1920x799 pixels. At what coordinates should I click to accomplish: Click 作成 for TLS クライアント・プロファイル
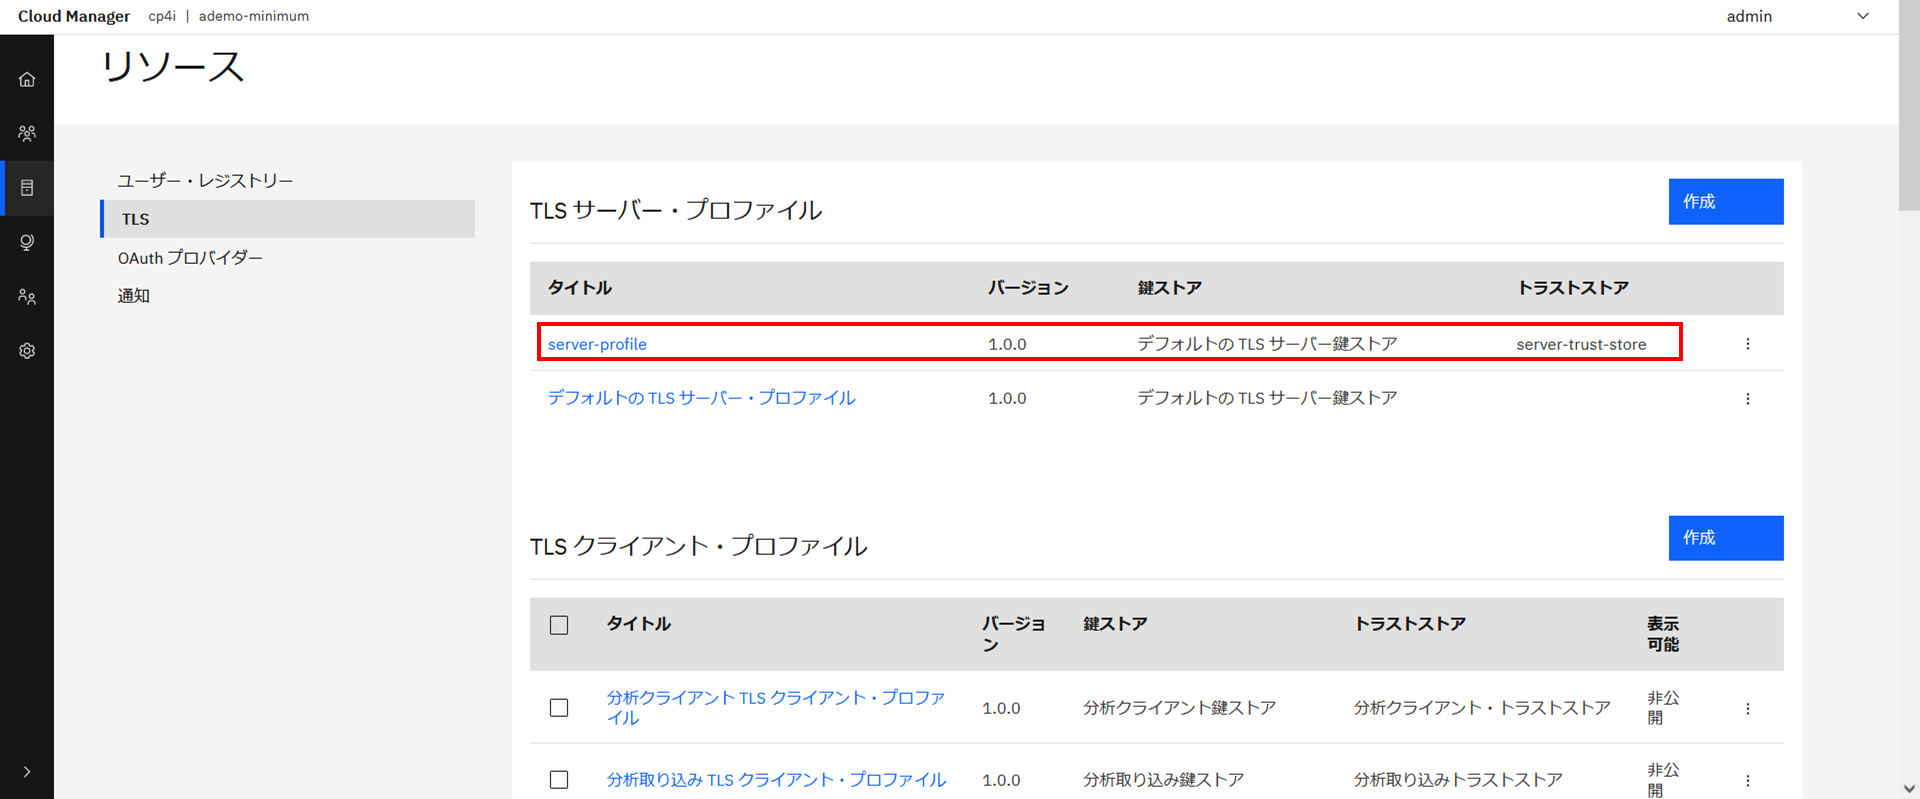(x=1726, y=538)
